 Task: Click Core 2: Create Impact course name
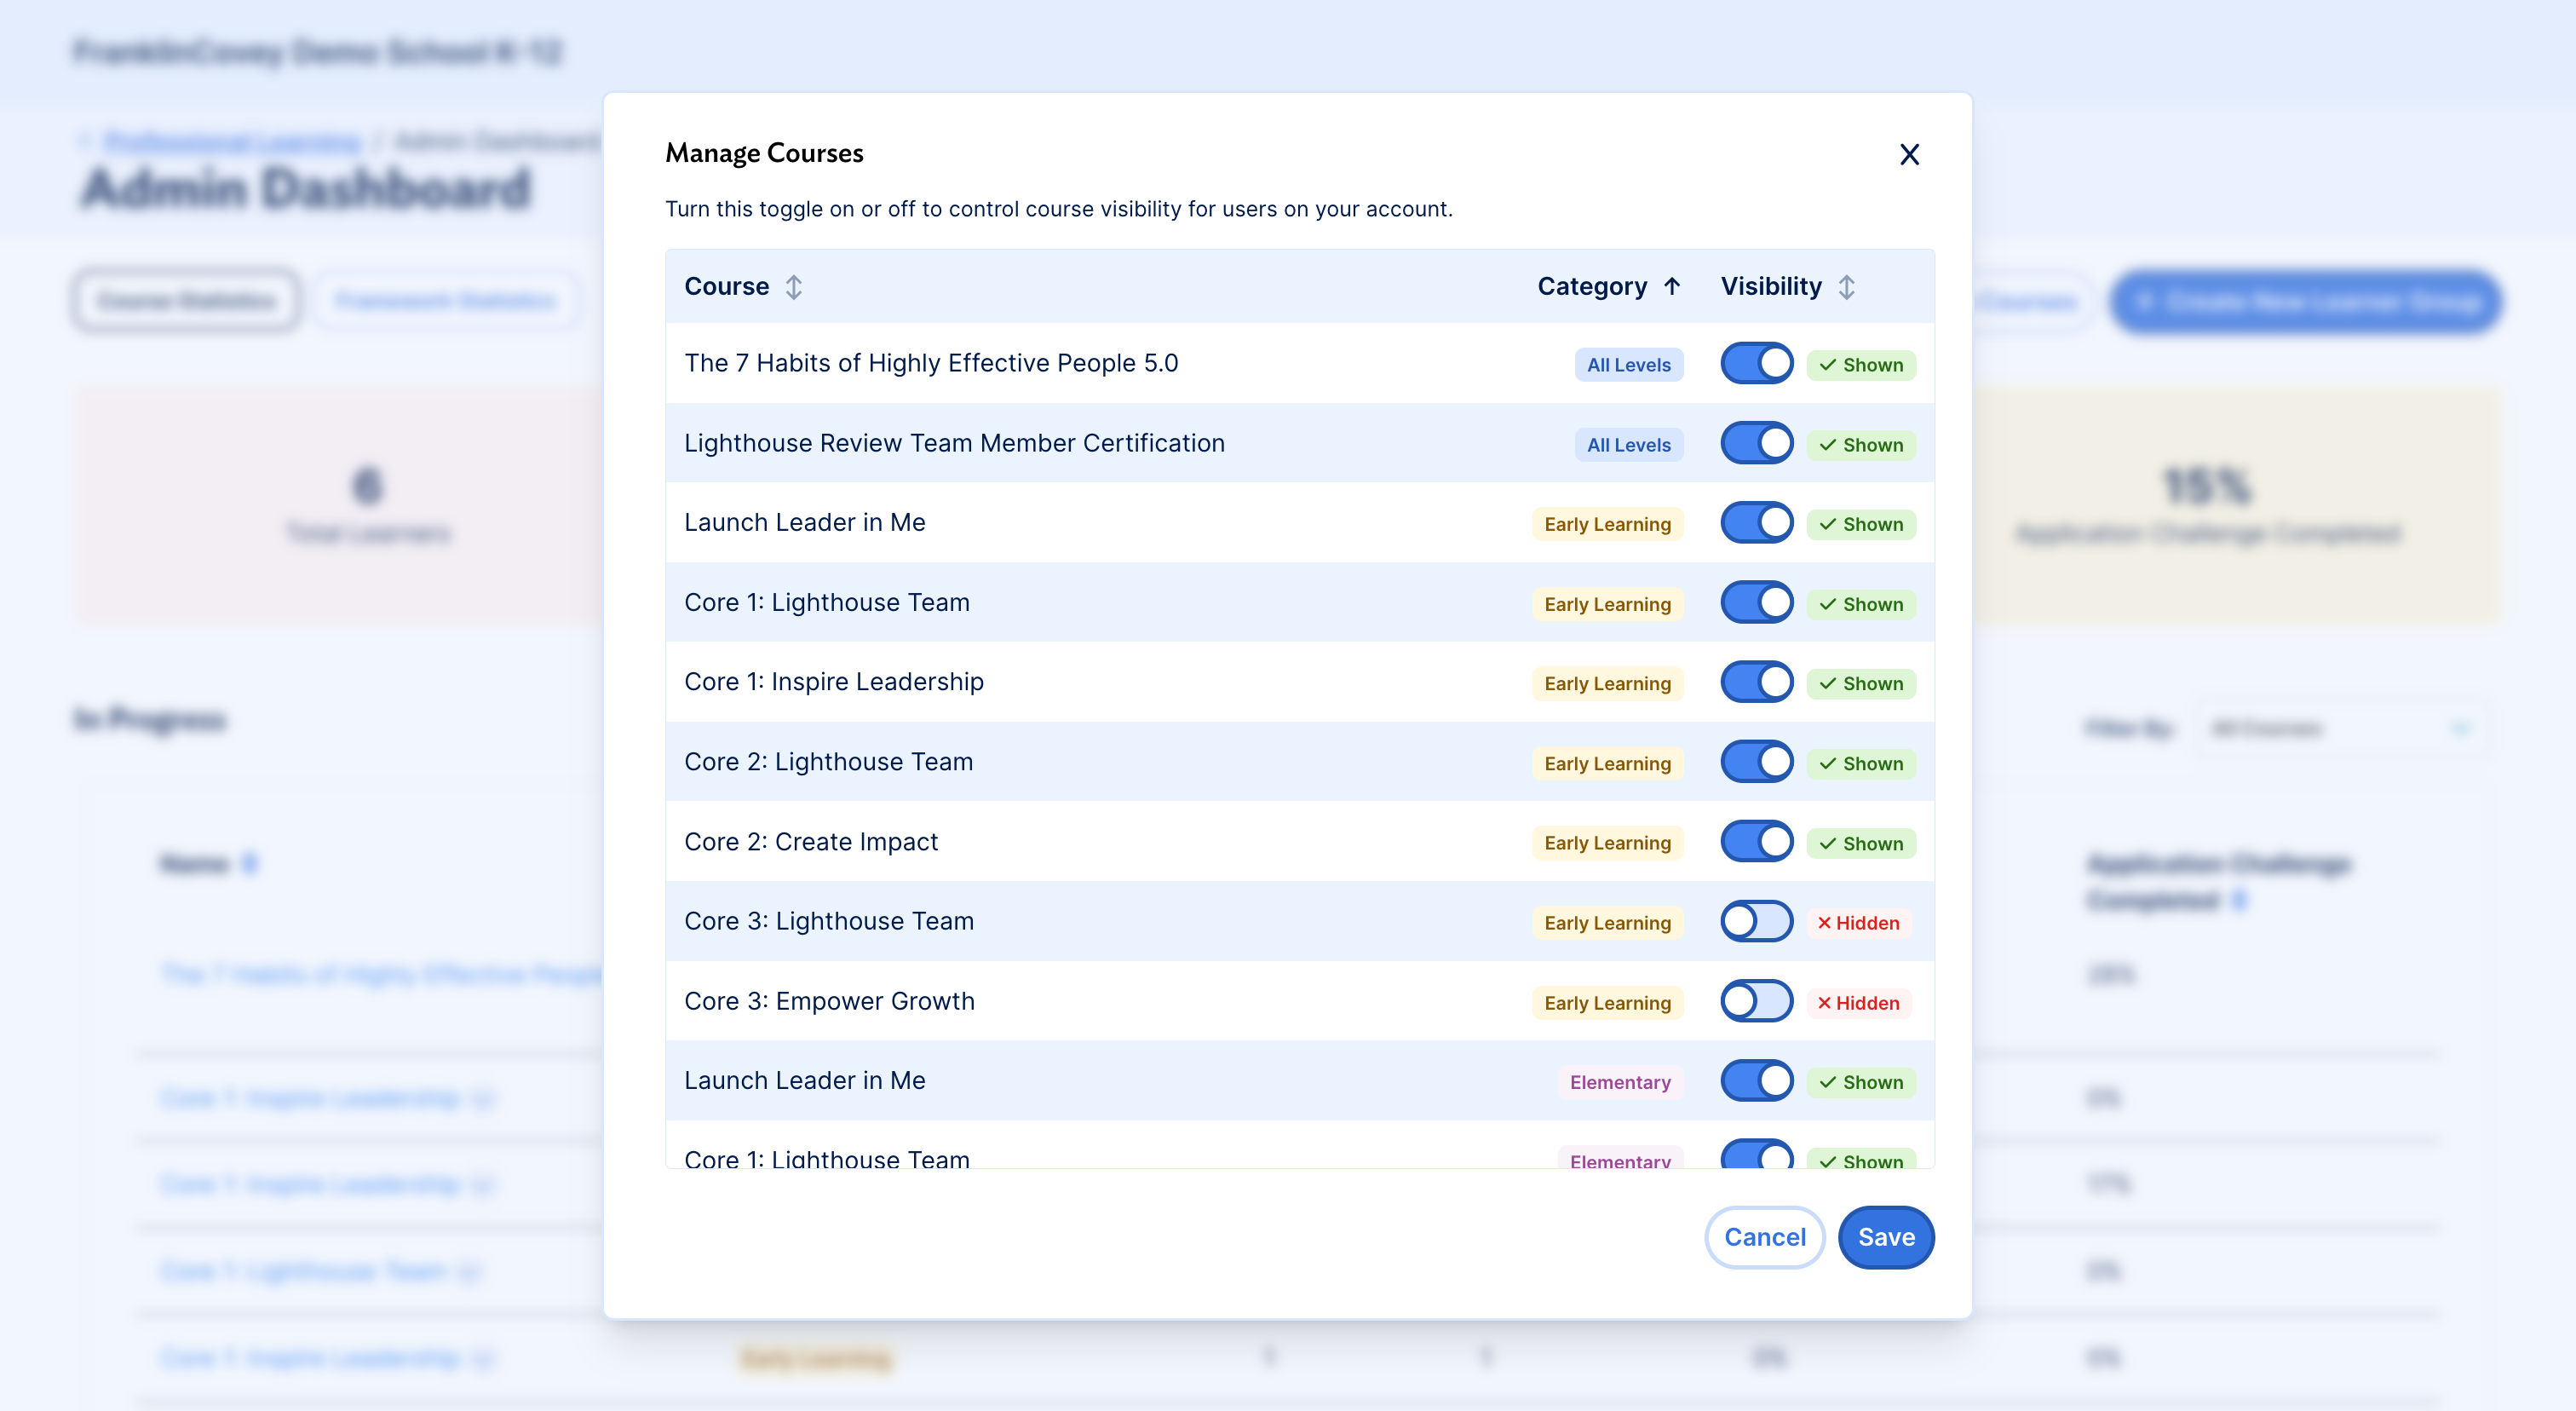811,842
